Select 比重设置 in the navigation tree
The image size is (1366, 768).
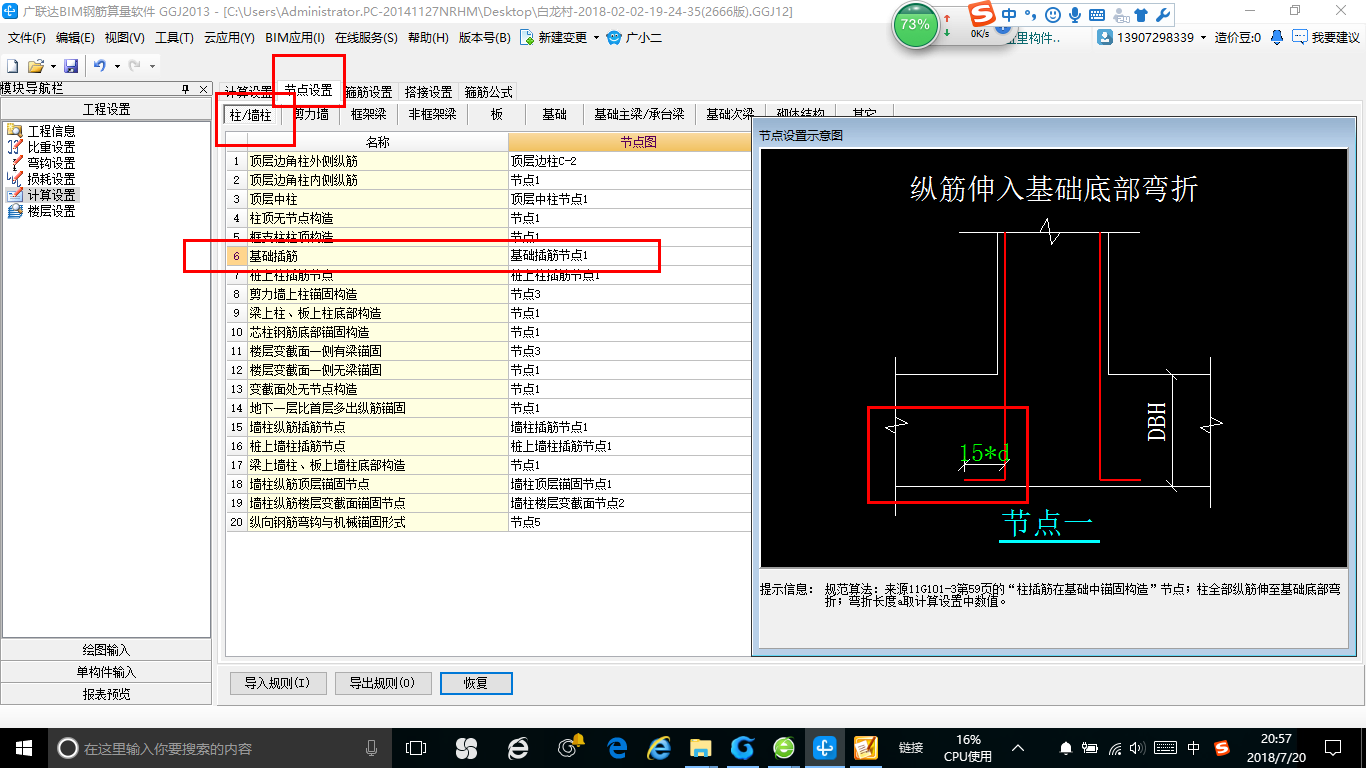pos(51,147)
